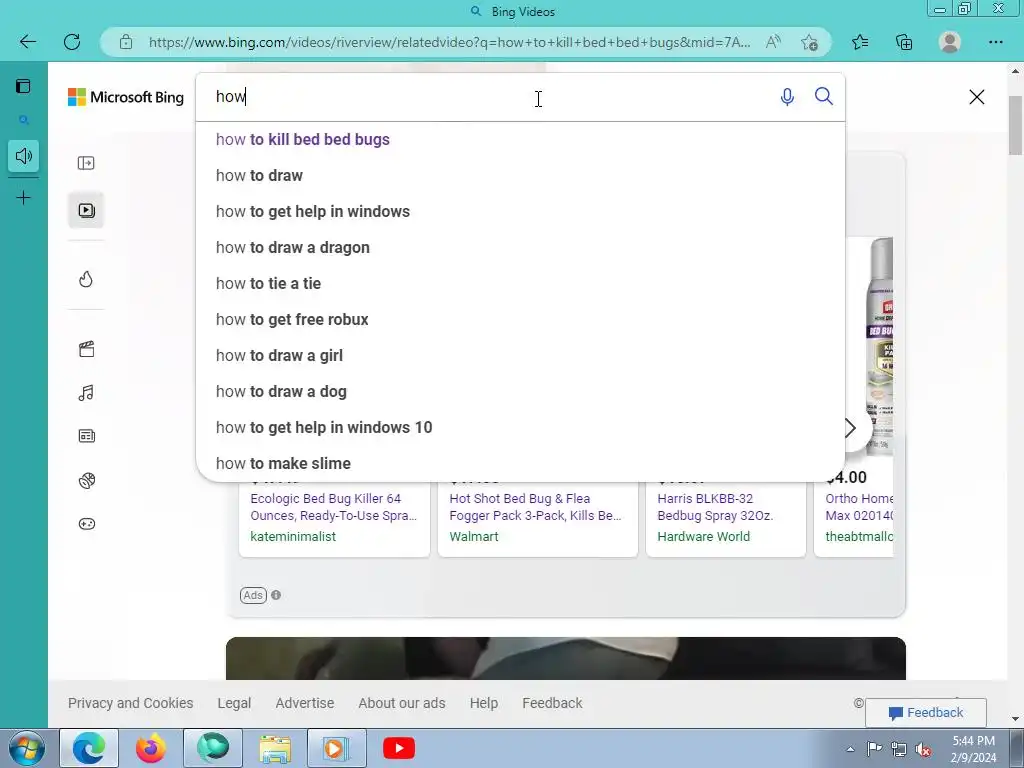Viewport: 1024px width, 768px height.
Task: Click the video player preview below ads
Action: coord(566,658)
